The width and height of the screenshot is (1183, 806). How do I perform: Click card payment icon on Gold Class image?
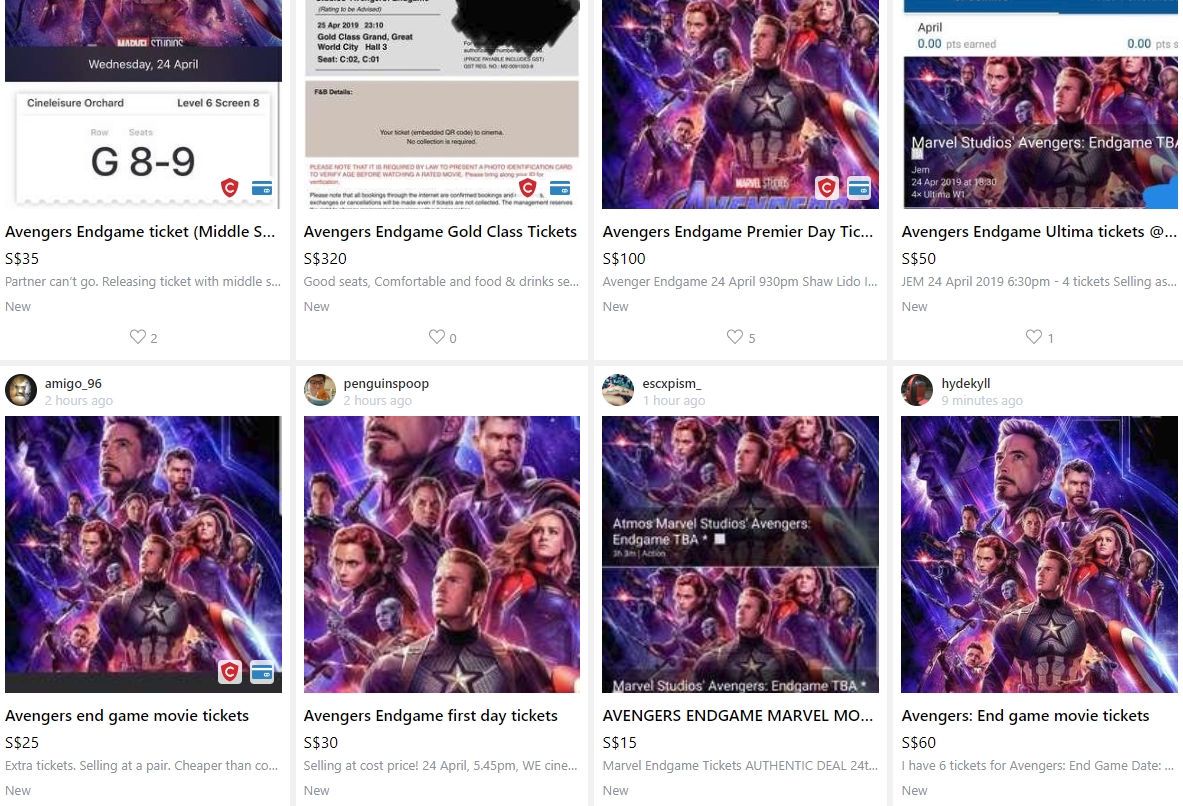point(560,188)
